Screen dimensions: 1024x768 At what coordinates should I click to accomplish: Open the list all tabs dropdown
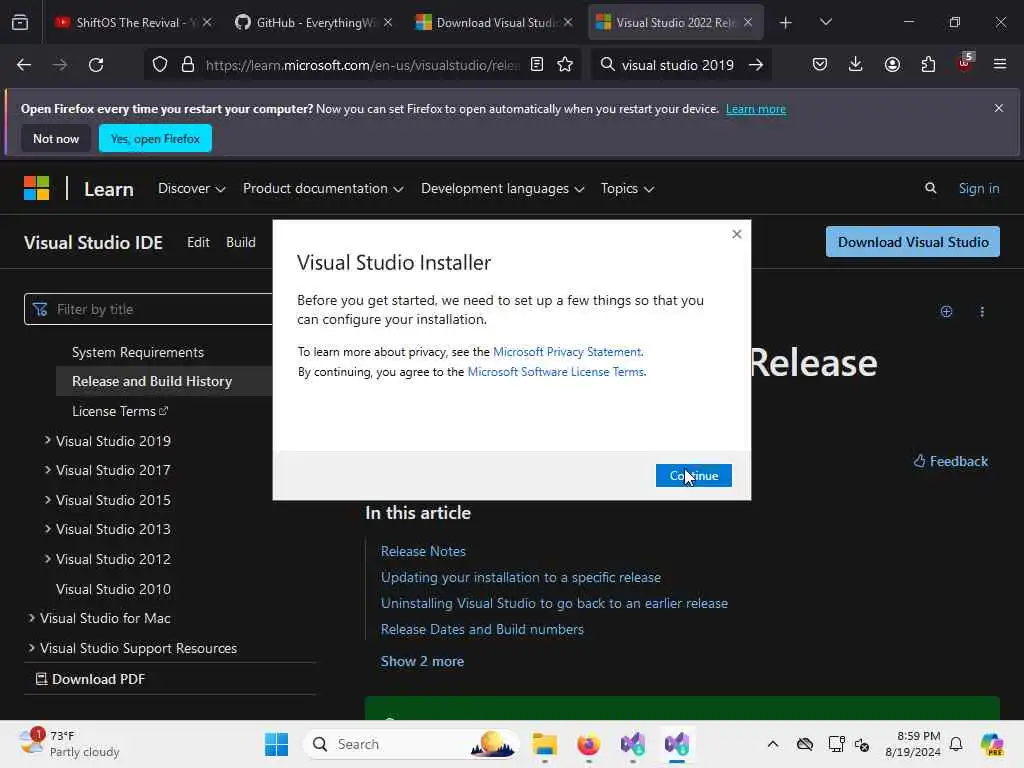(825, 22)
